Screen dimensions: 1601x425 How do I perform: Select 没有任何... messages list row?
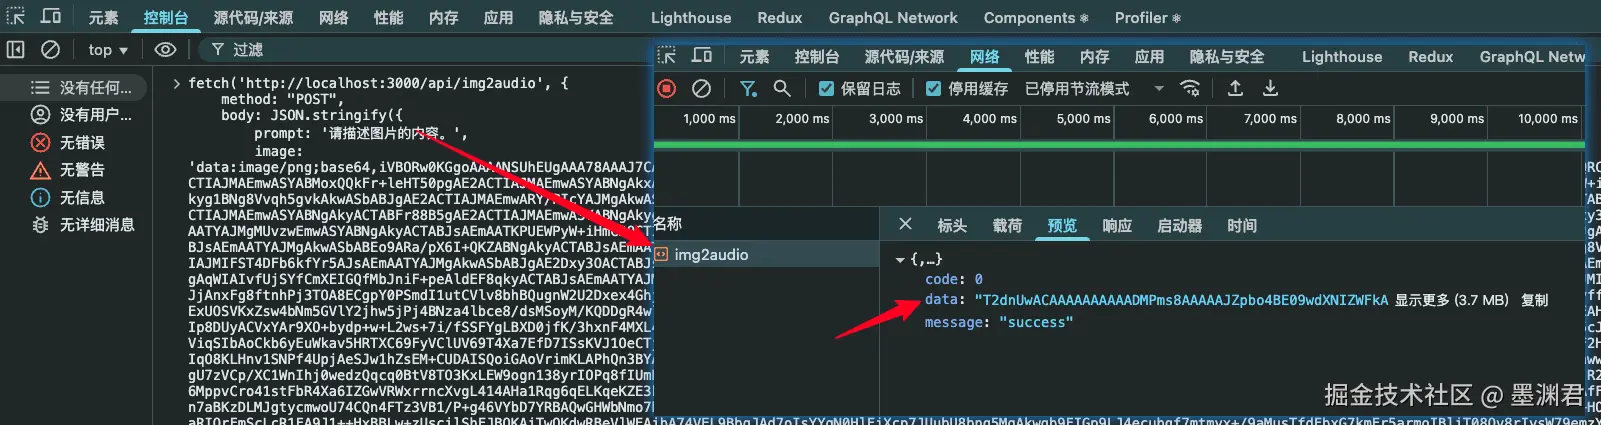[x=76, y=88]
